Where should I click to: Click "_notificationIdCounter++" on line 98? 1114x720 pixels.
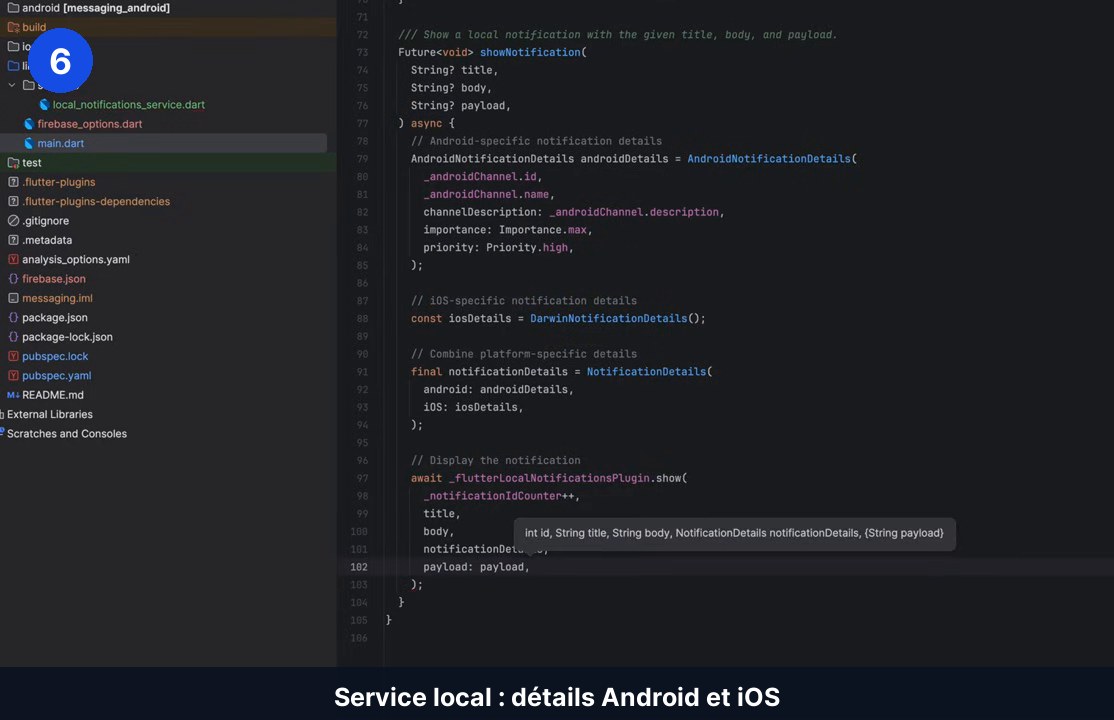[499, 496]
